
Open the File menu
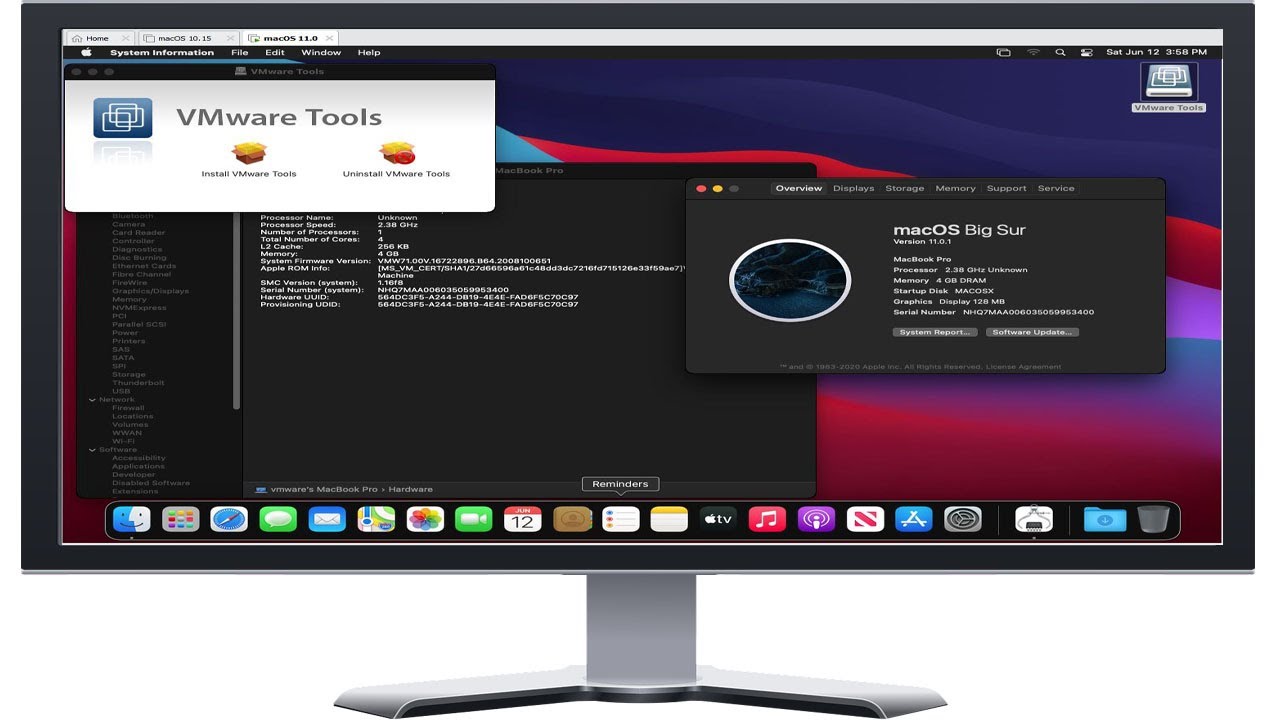[x=240, y=52]
